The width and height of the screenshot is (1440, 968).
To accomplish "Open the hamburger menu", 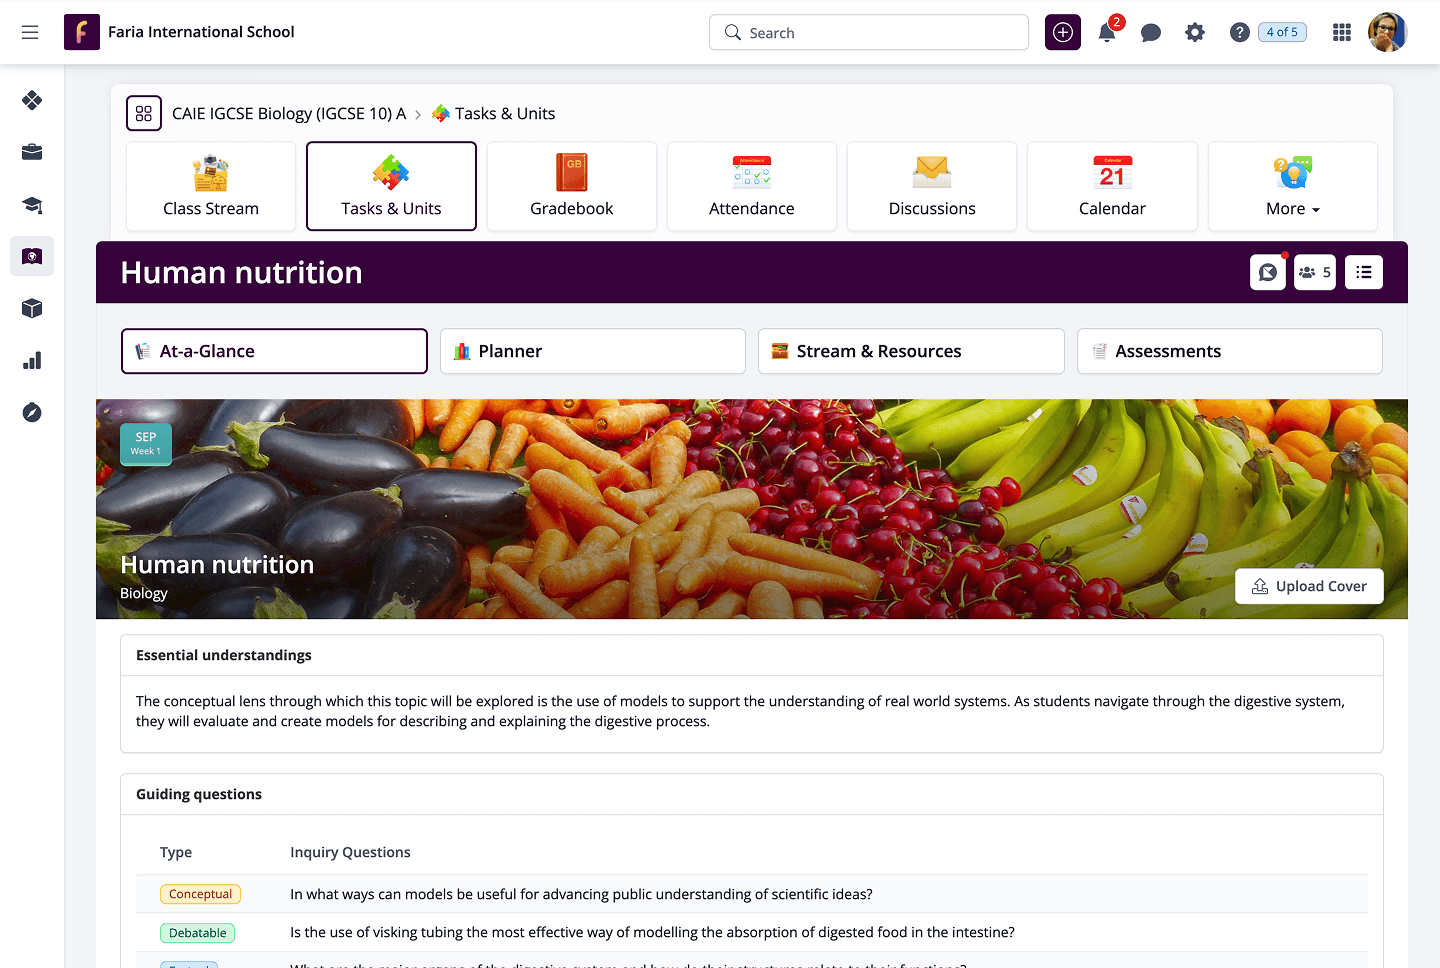I will pos(30,32).
